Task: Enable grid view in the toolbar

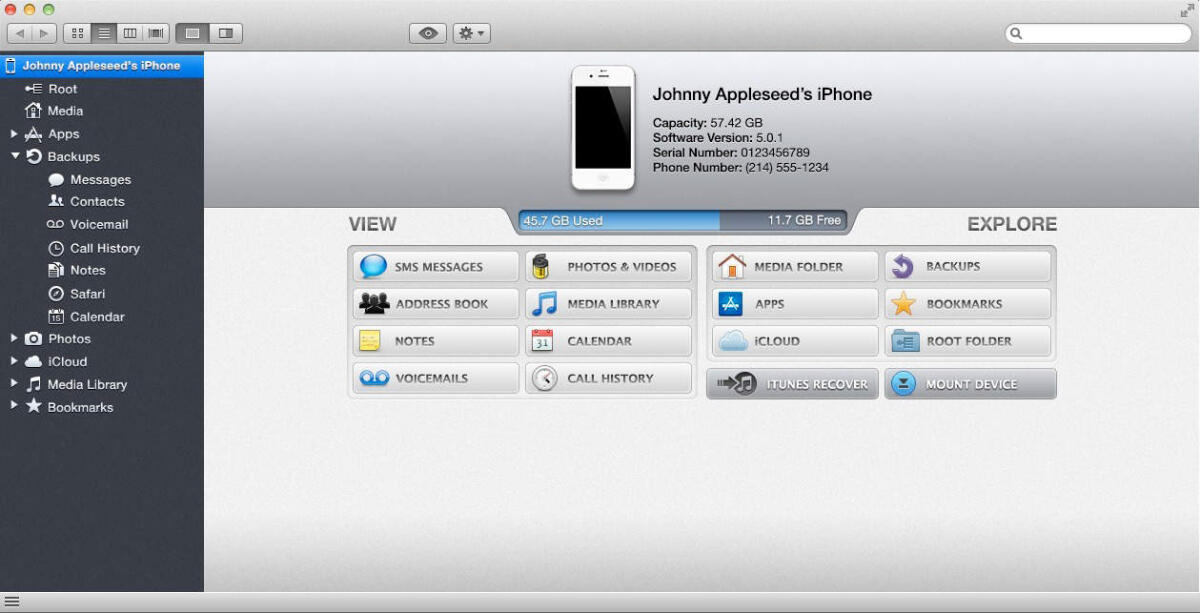Action: [77, 32]
